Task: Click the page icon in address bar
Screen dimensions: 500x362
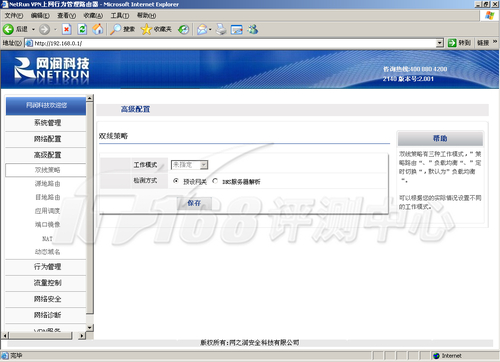Action: [x=29, y=43]
